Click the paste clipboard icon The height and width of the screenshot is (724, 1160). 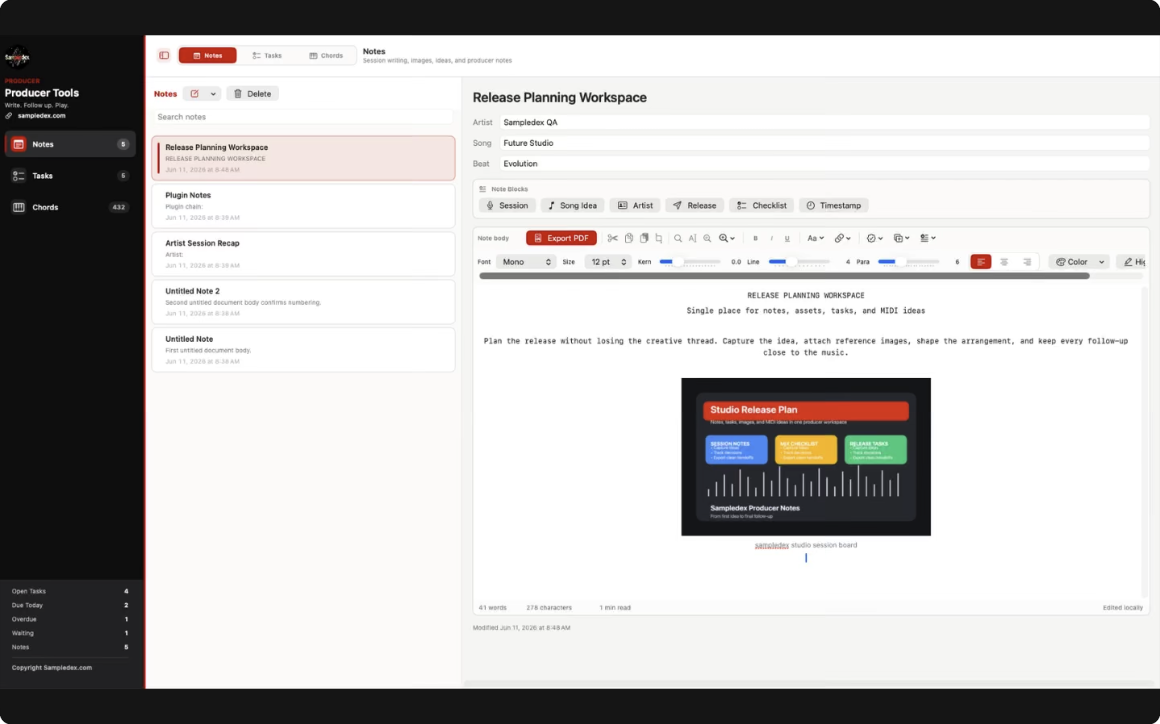644,238
